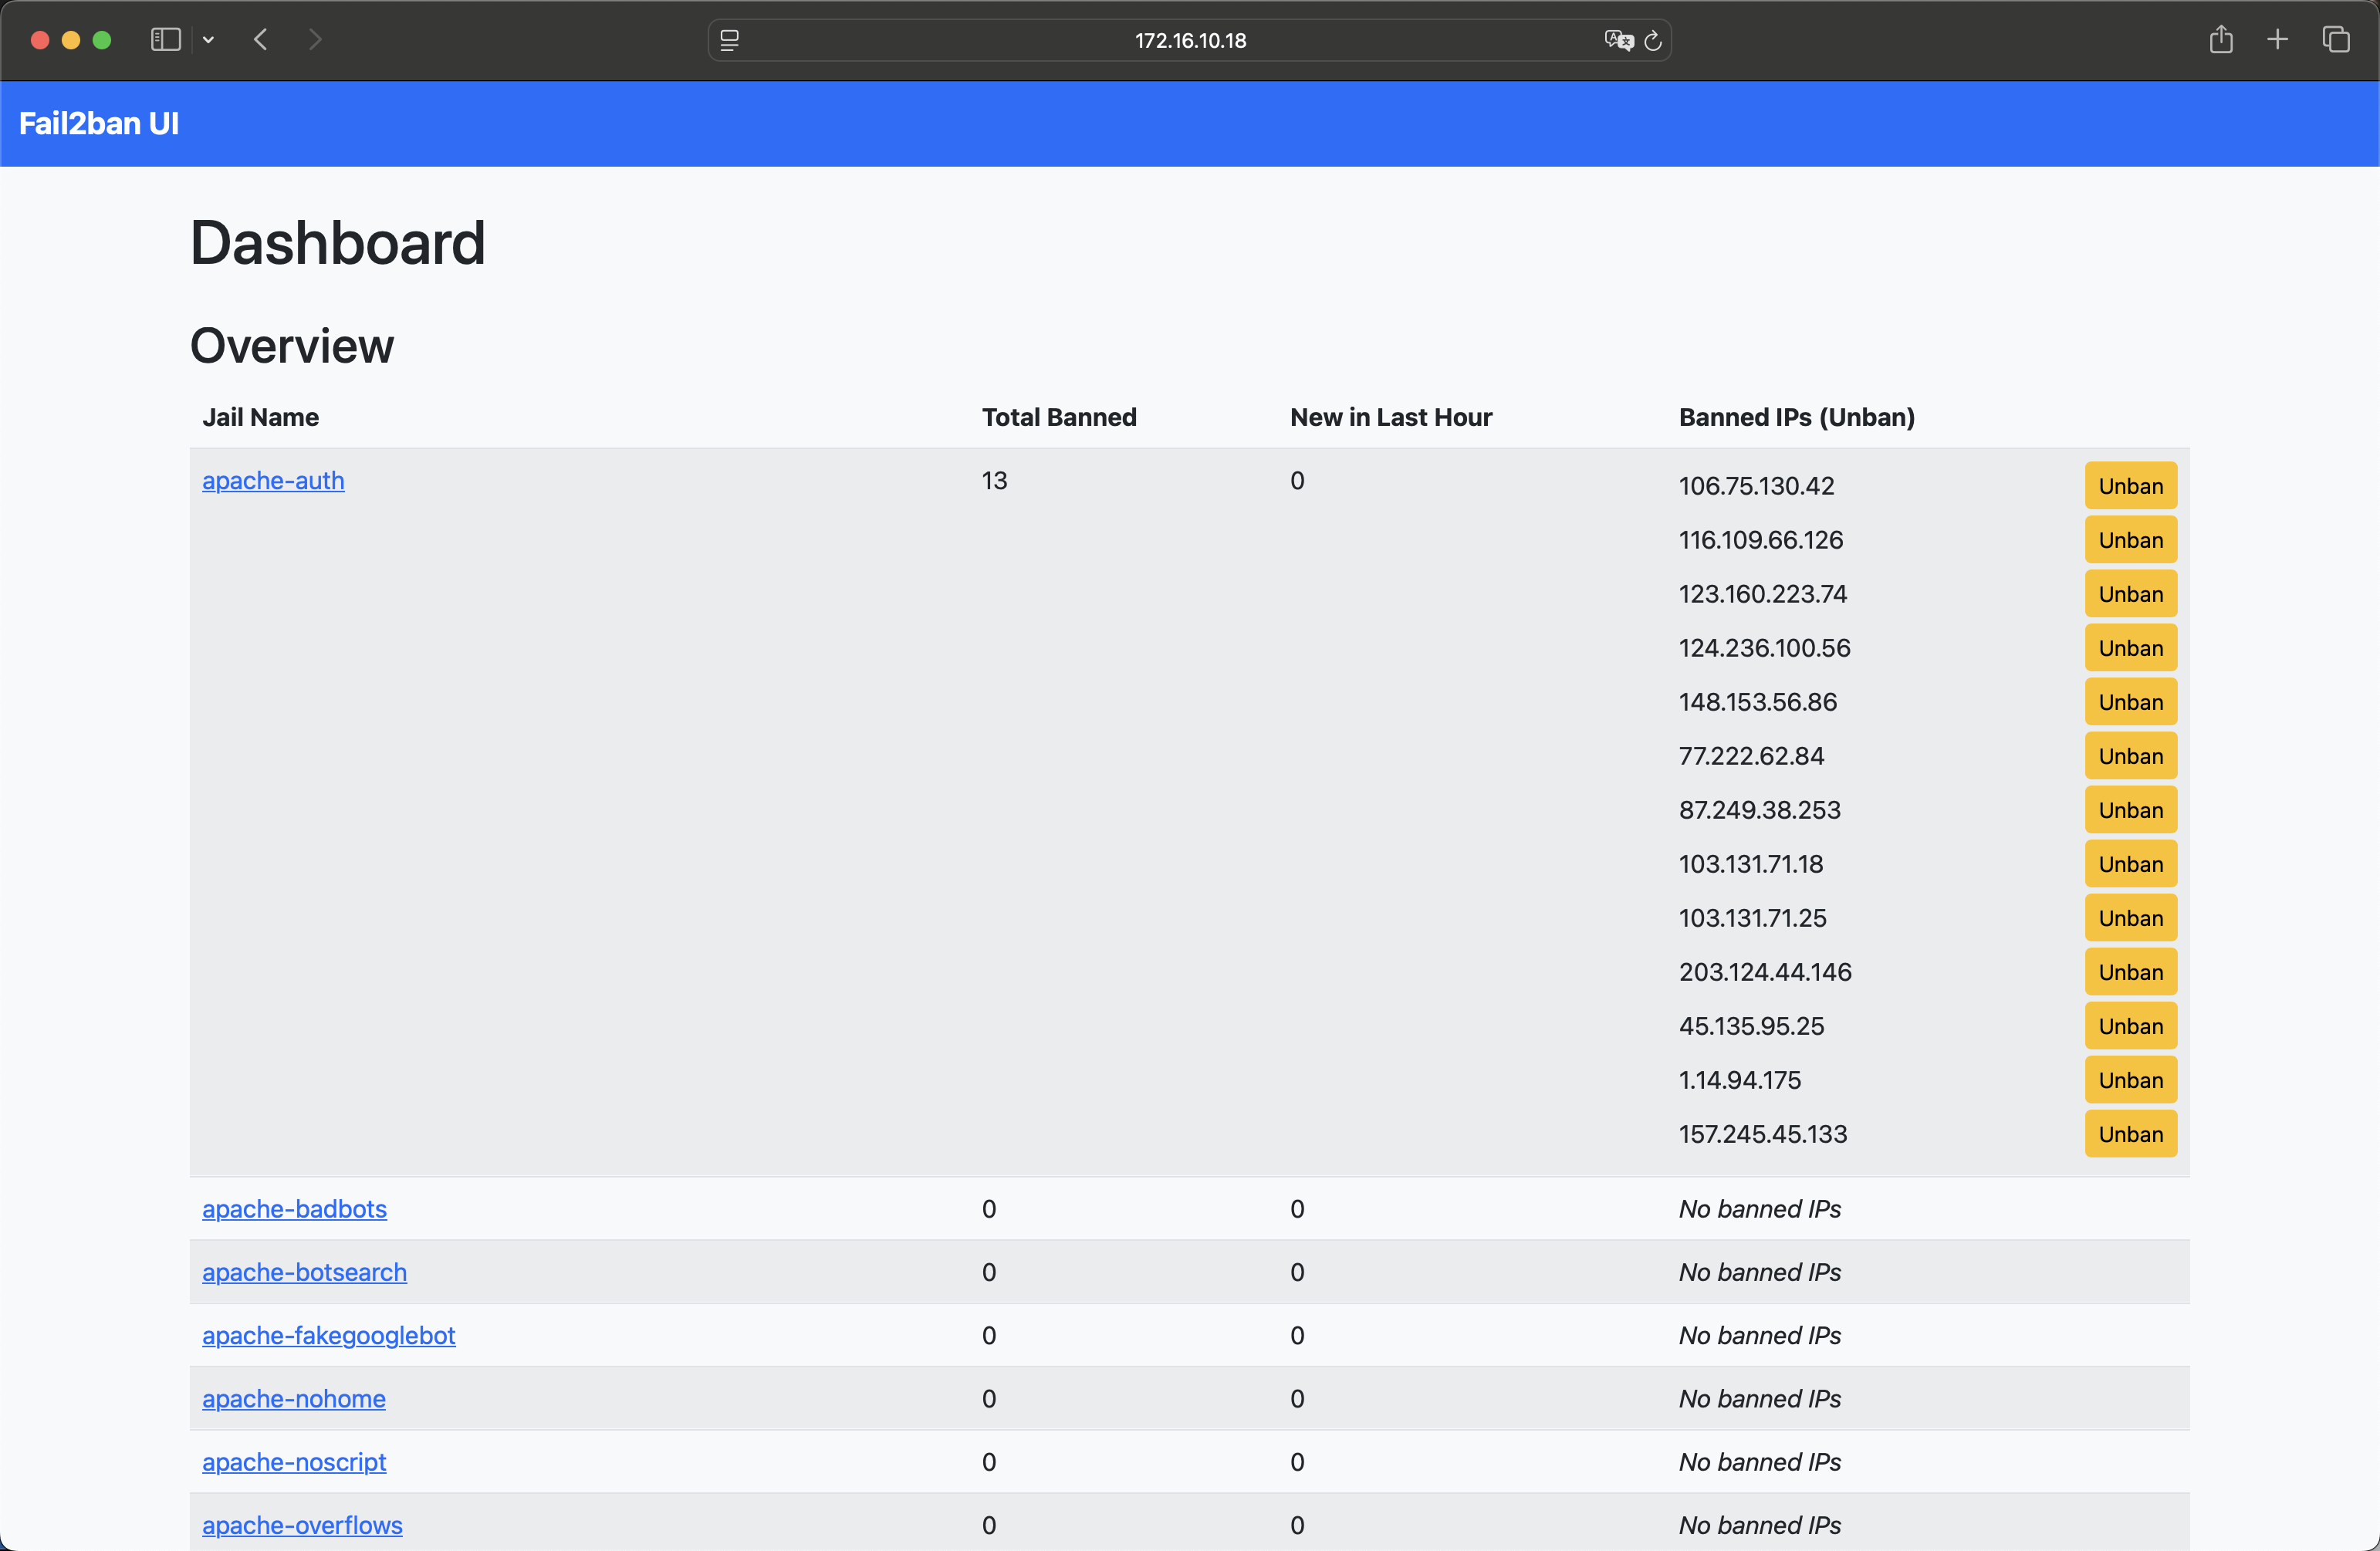Unban IP 148.153.56.86
The width and height of the screenshot is (2380, 1551).
tap(2130, 702)
